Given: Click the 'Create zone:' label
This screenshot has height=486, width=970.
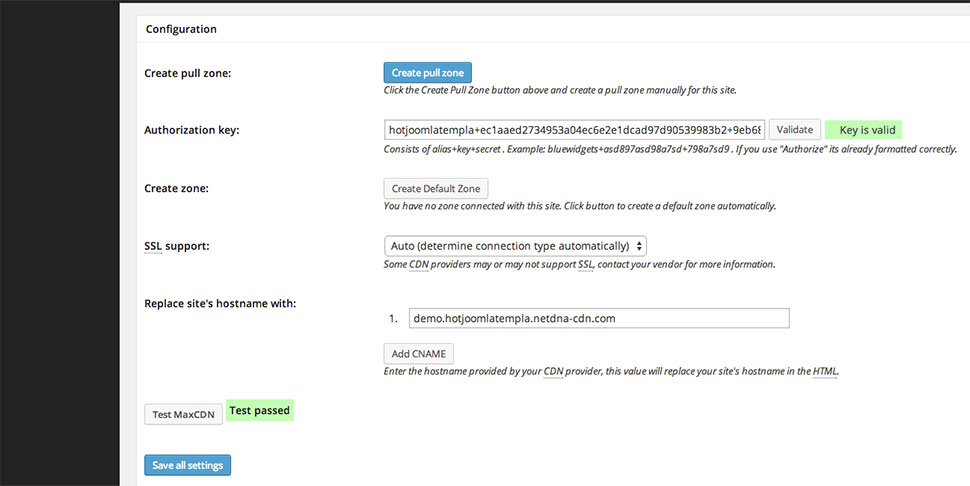Looking at the screenshot, I should tap(176, 188).
